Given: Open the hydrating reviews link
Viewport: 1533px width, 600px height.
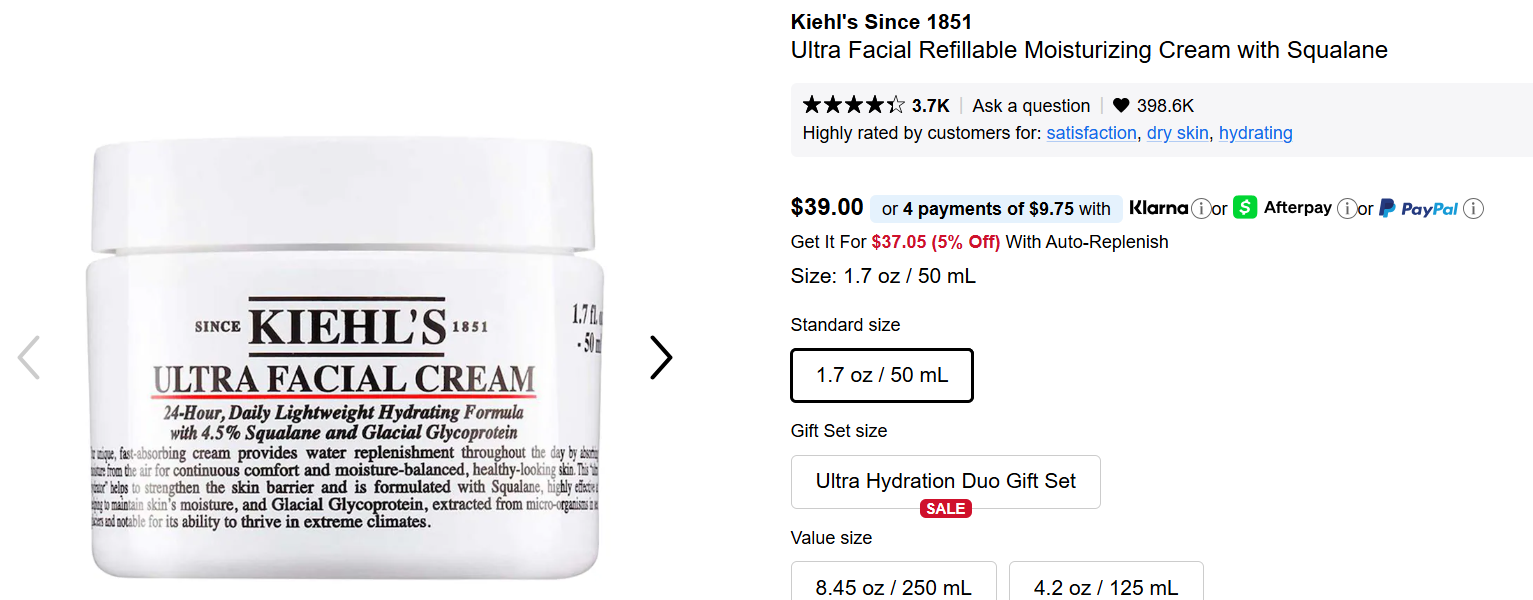Looking at the screenshot, I should click(1255, 132).
